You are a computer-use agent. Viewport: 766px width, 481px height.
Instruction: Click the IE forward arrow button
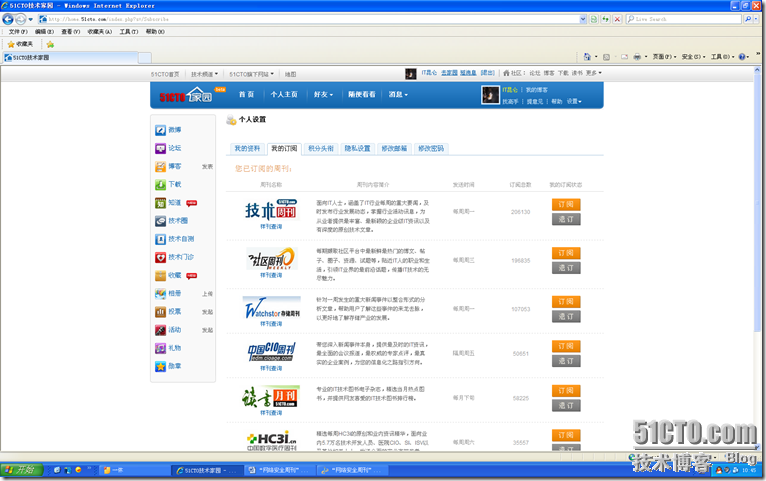pos(21,19)
